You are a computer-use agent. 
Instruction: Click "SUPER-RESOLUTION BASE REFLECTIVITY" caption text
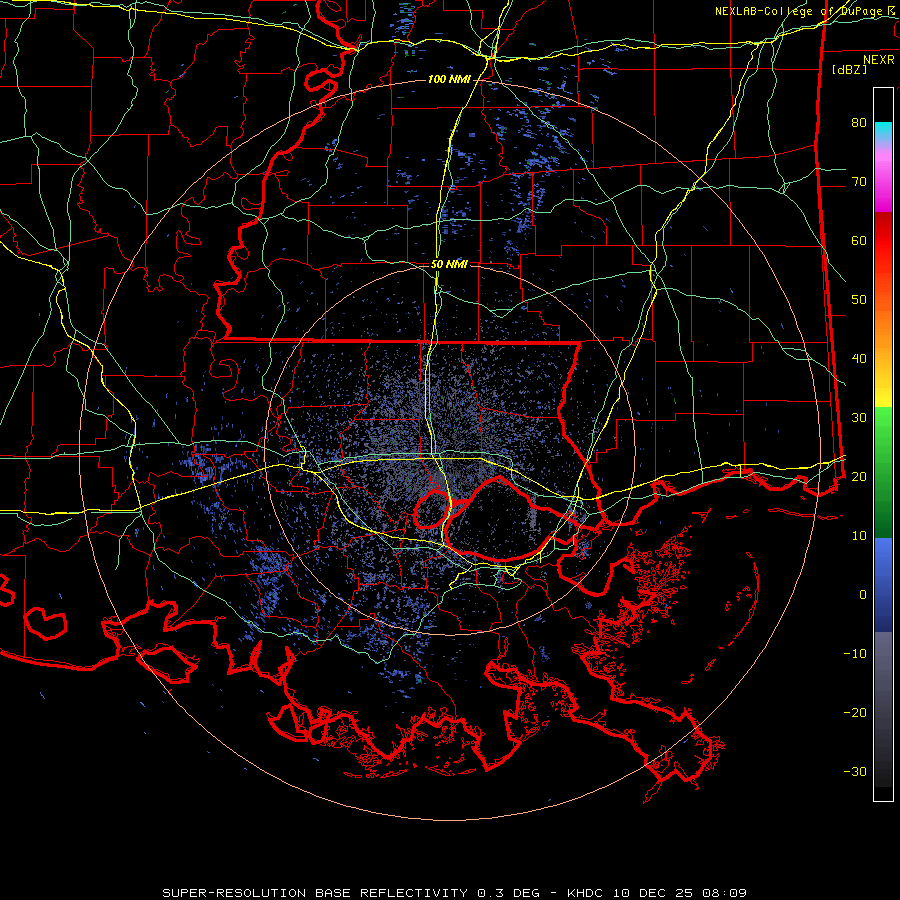click(x=315, y=893)
